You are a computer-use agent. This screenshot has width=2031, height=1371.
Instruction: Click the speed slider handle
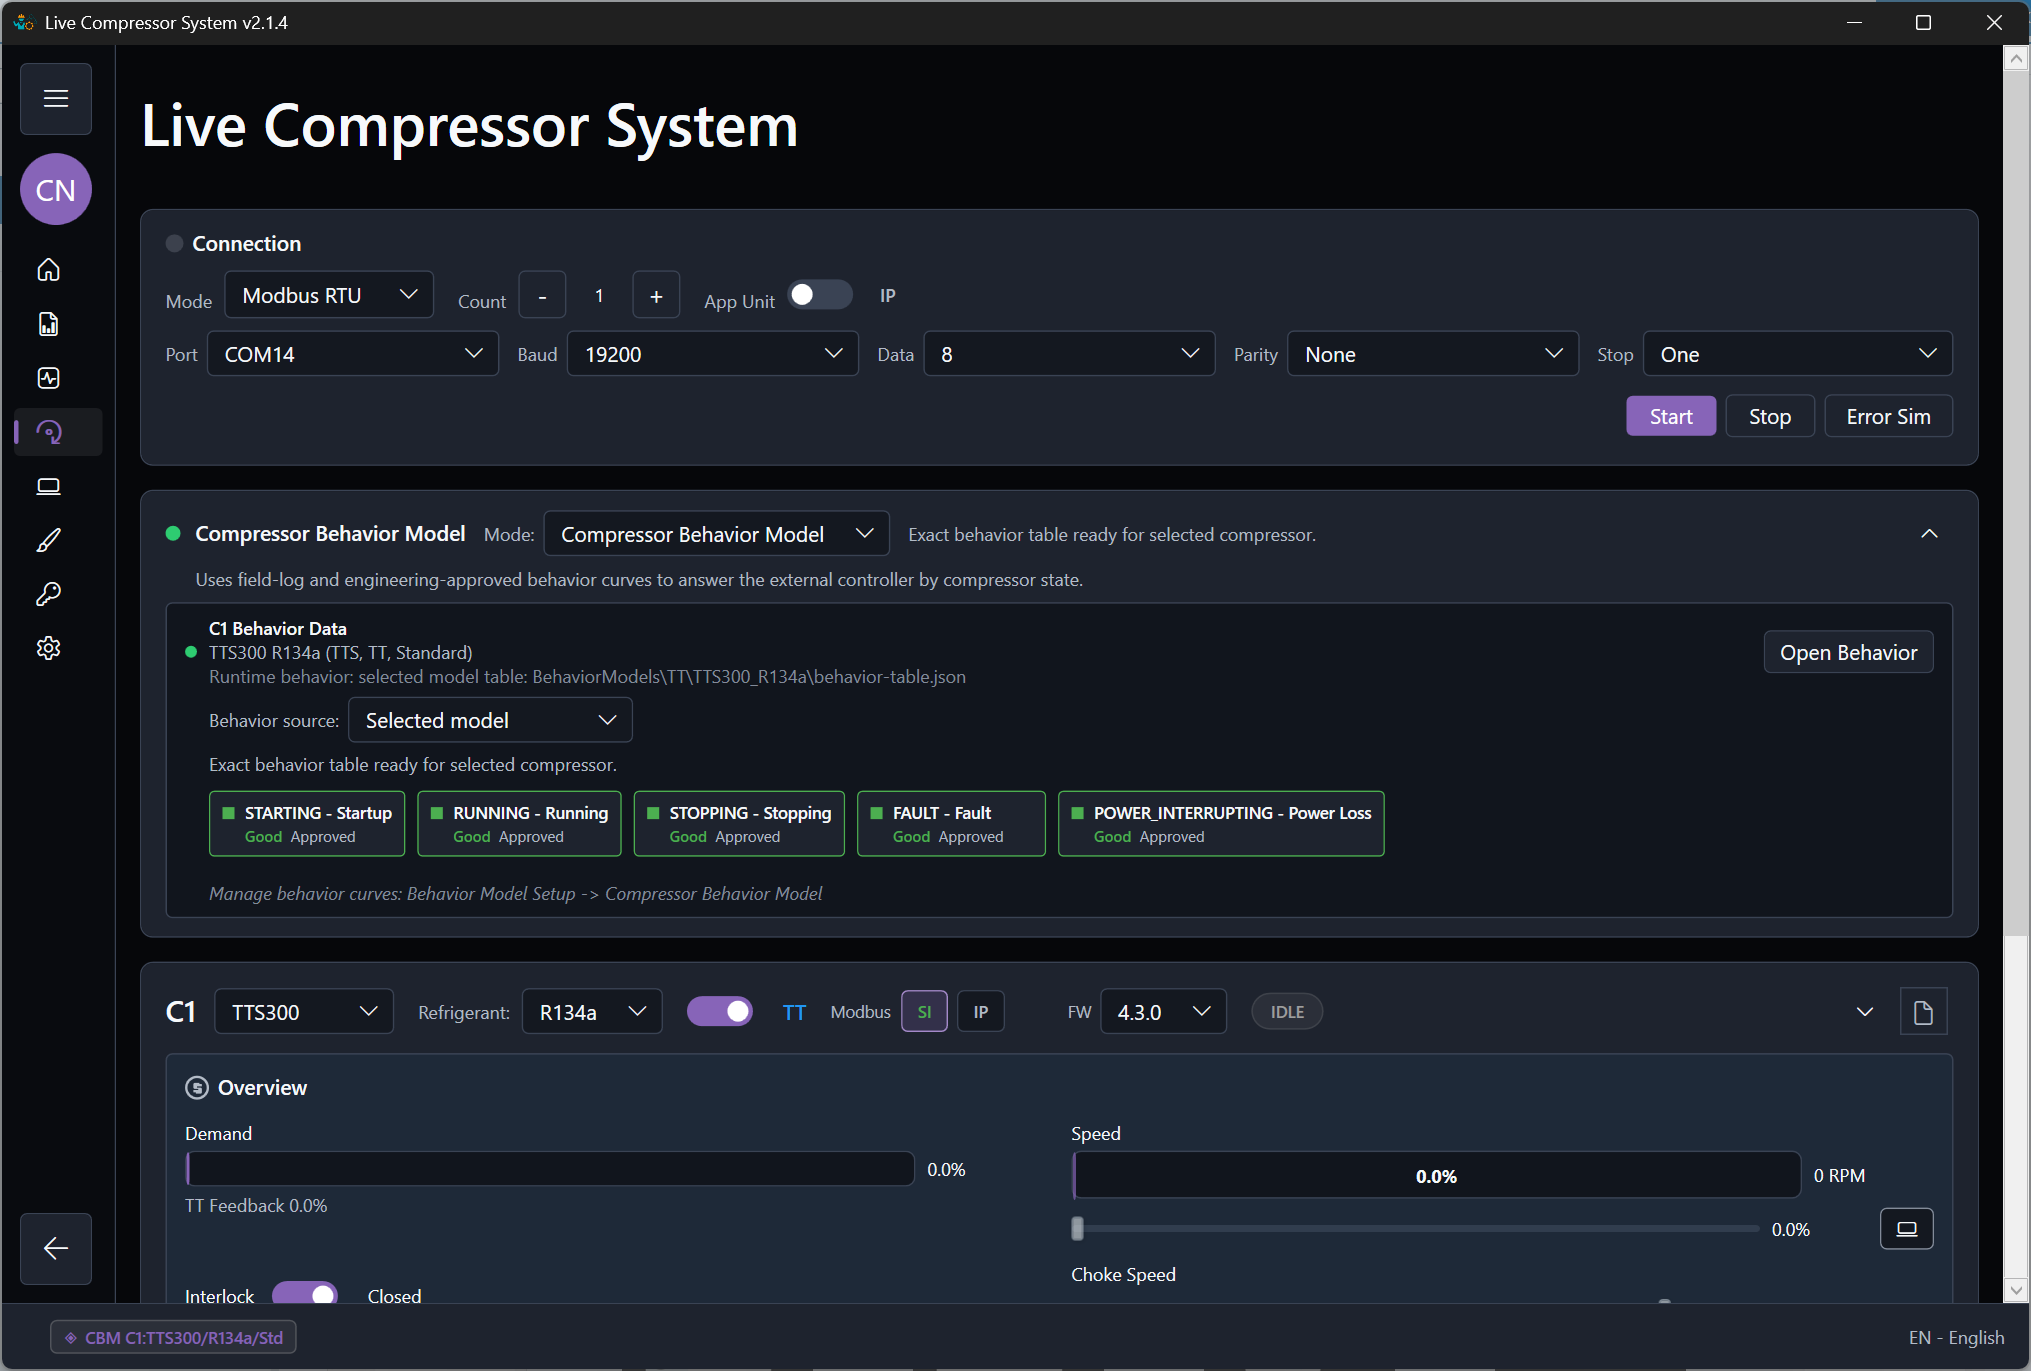tap(1077, 1229)
